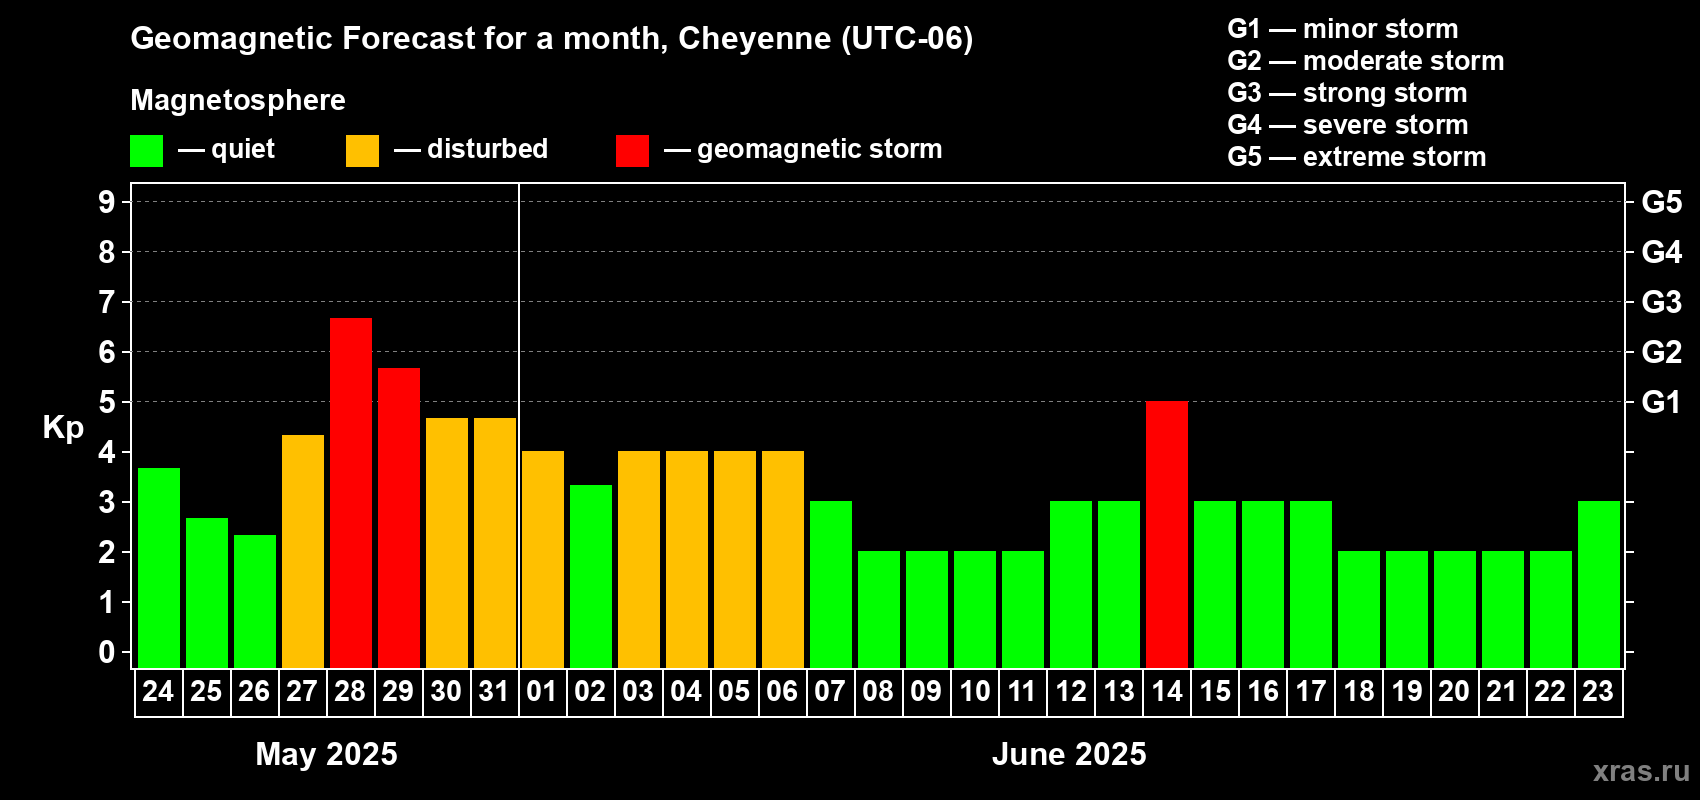Screen dimensions: 1700x800
Task: Click the green bar for June 12
Action: click(x=1071, y=585)
